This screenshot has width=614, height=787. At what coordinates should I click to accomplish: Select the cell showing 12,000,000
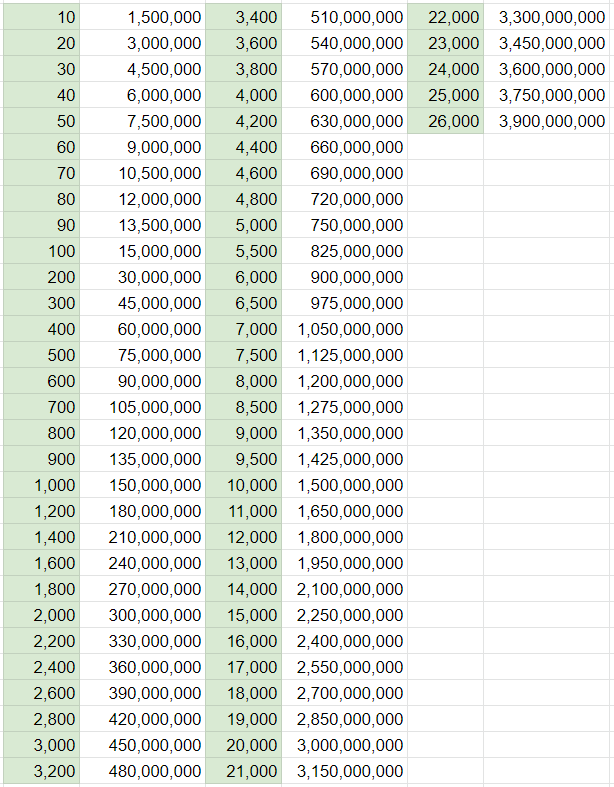143,199
